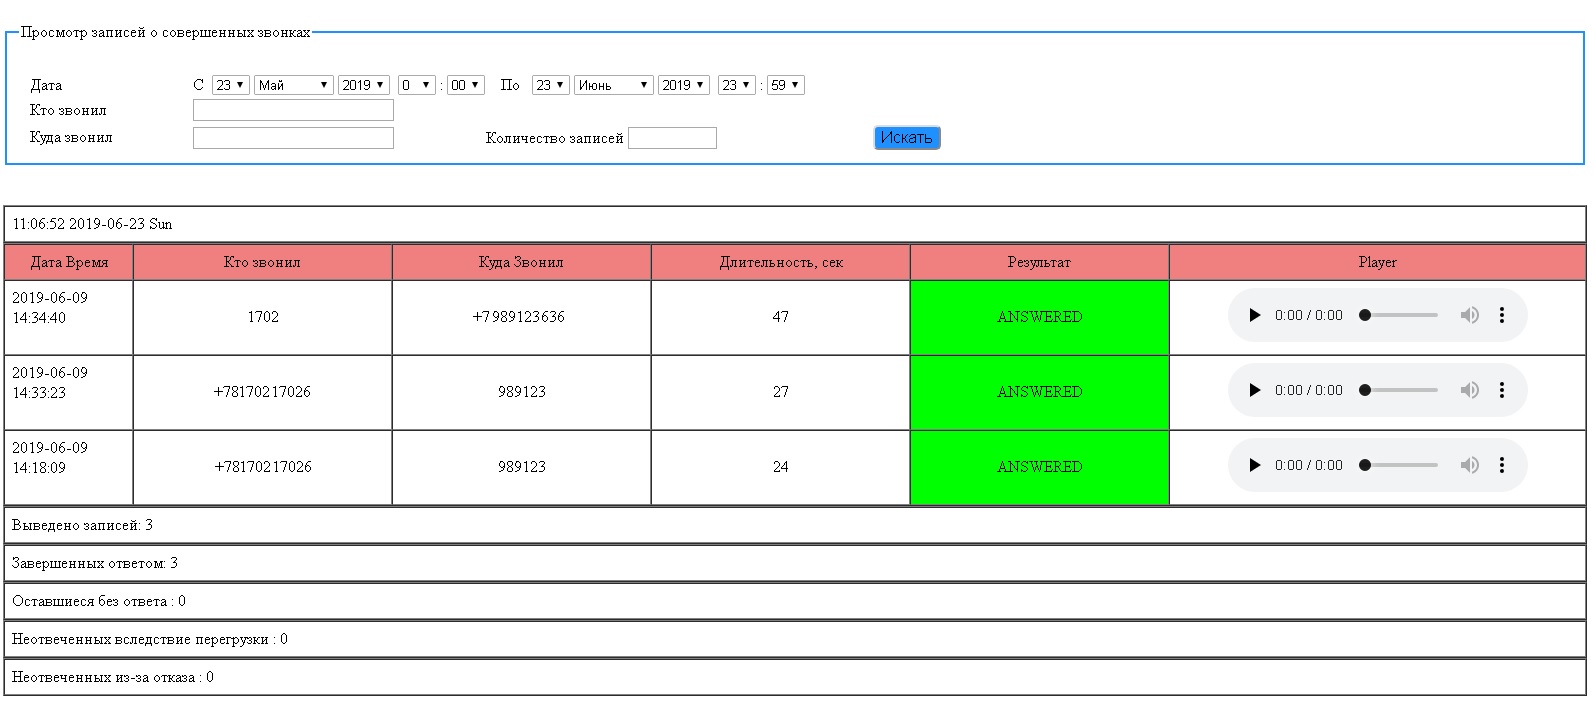Open the start month dropdown showing Май

click(x=293, y=86)
